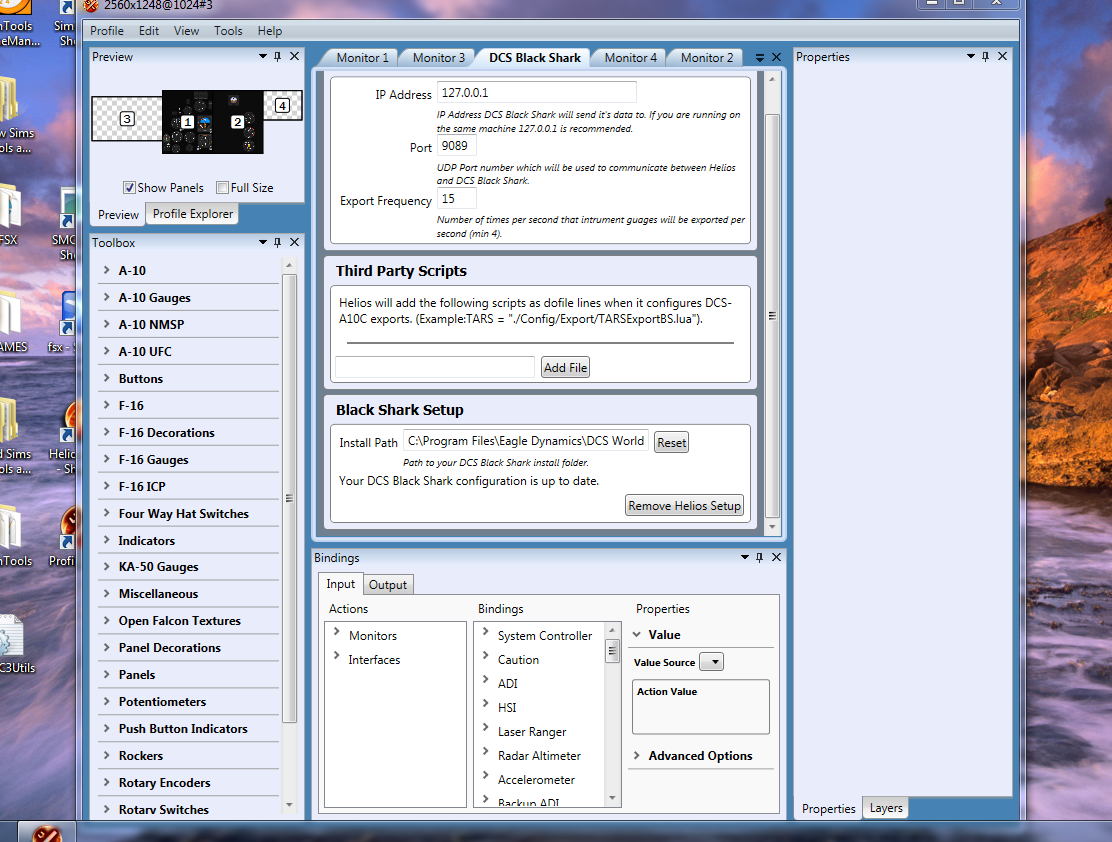The height and width of the screenshot is (842, 1112).
Task: Enable the Full Size checkbox
Action: pos(223,187)
